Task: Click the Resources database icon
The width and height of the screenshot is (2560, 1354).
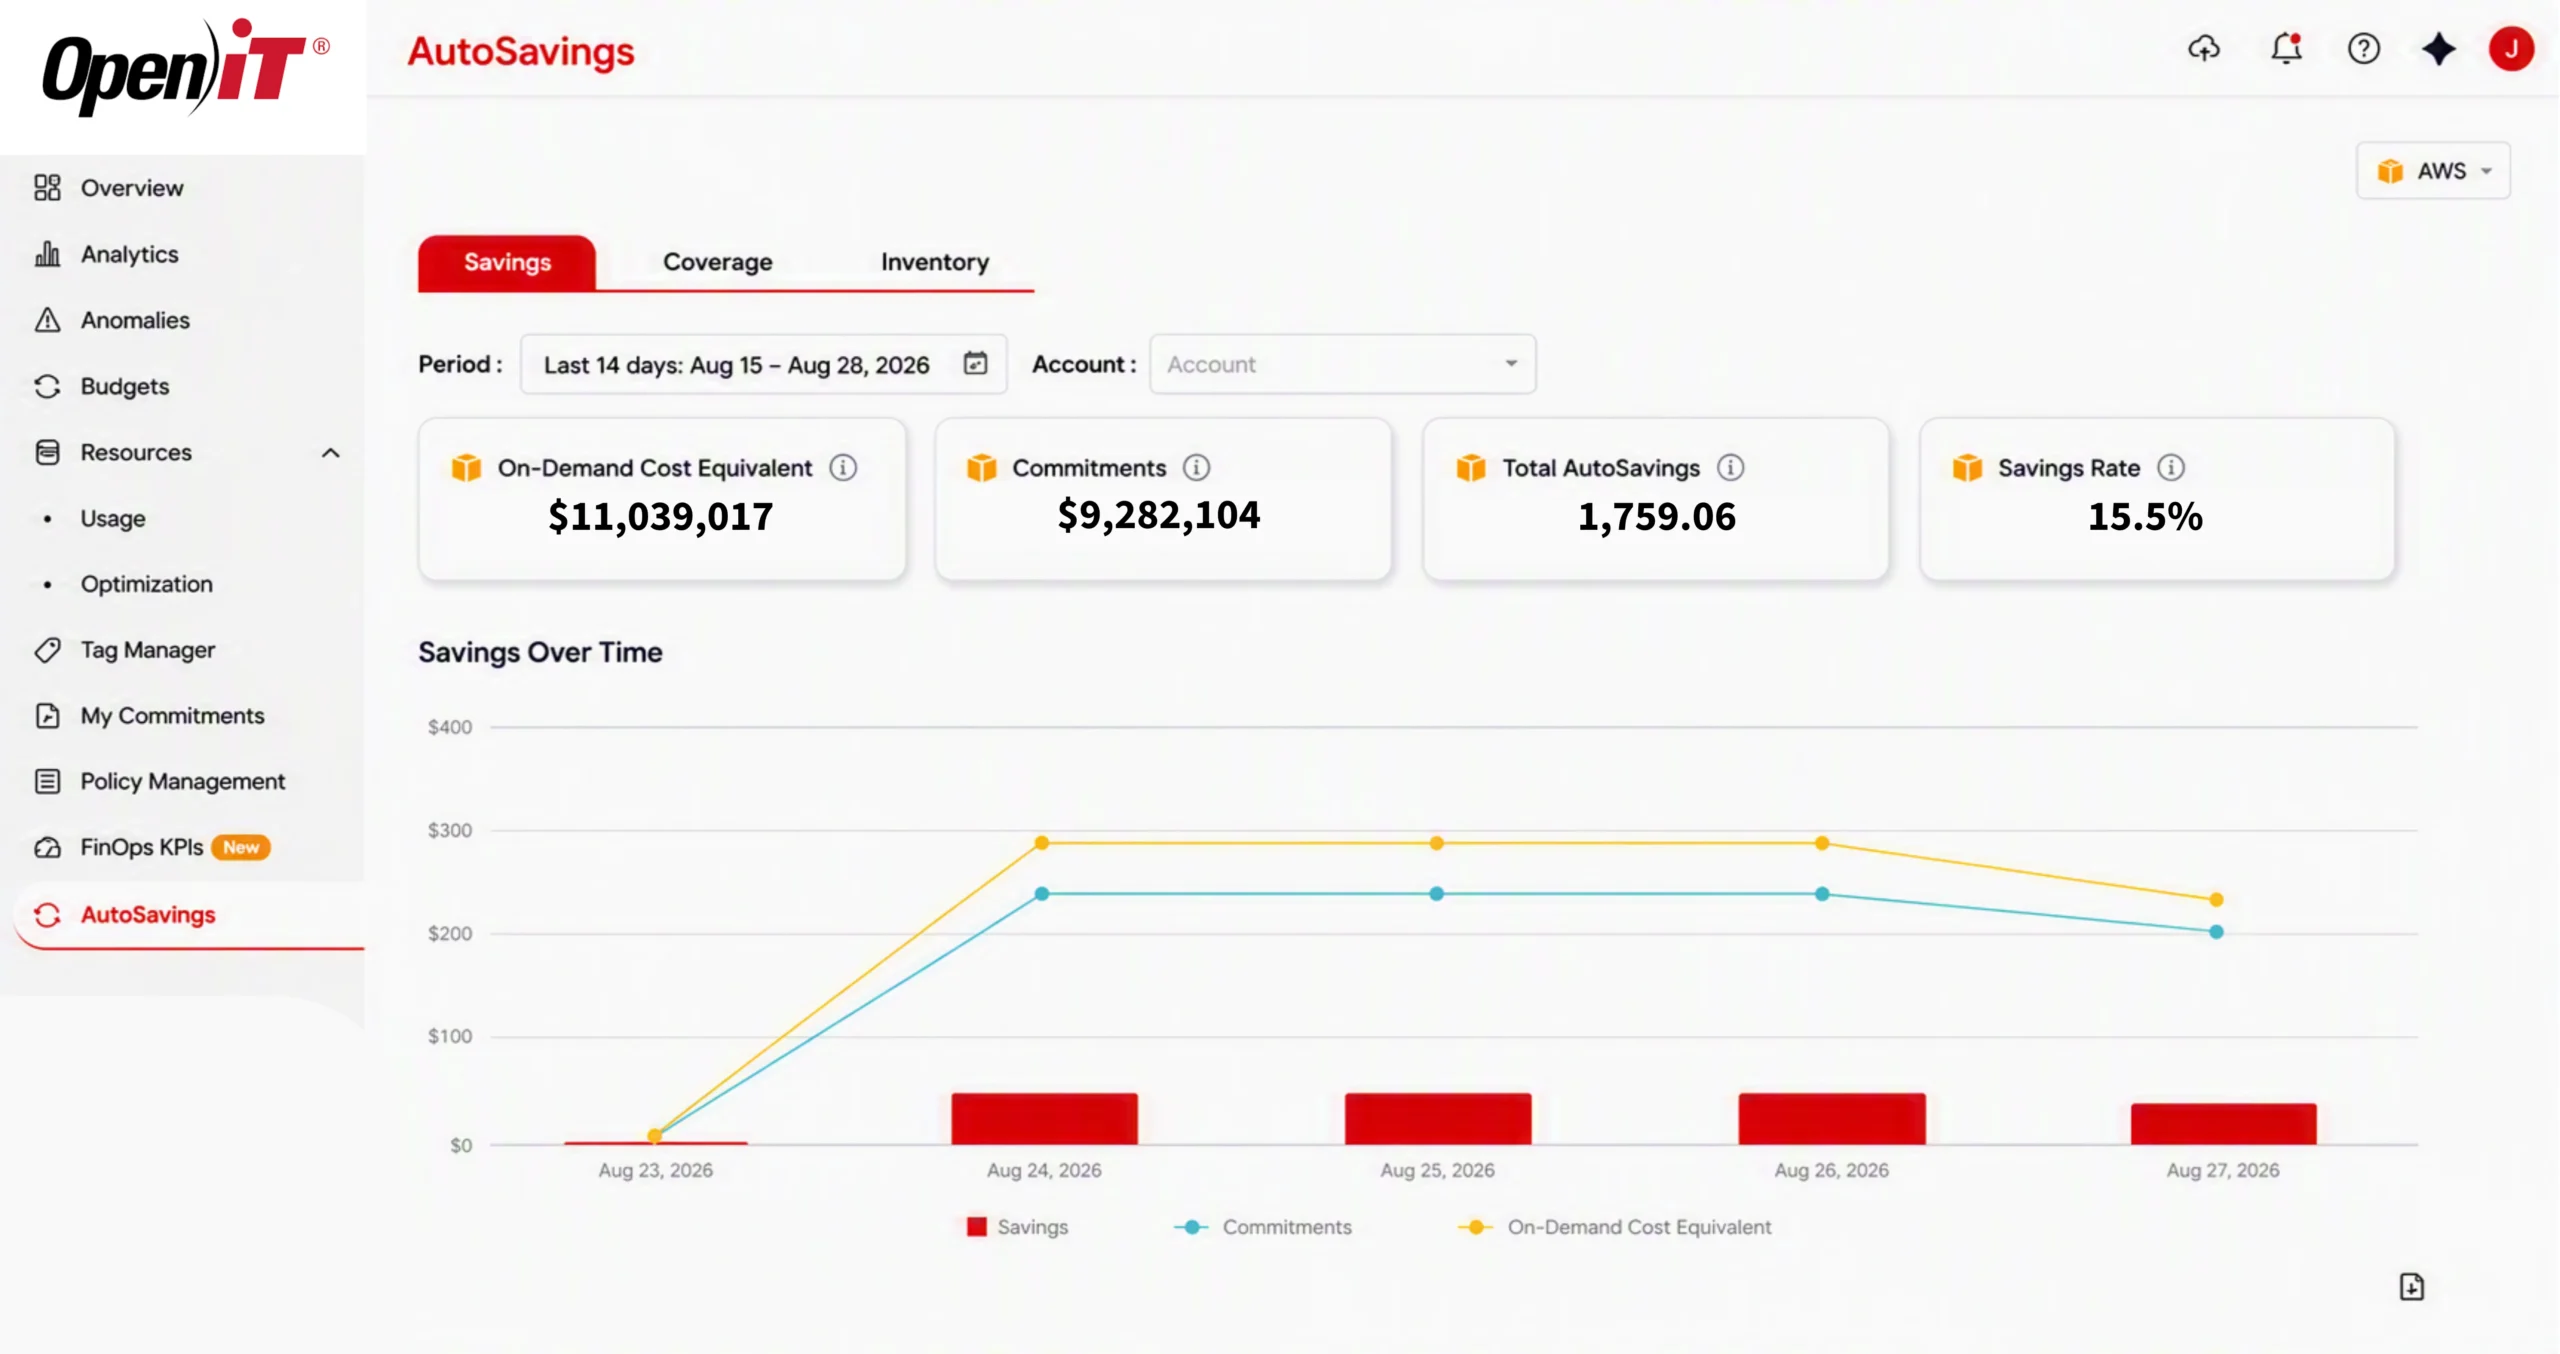Action: (x=47, y=452)
